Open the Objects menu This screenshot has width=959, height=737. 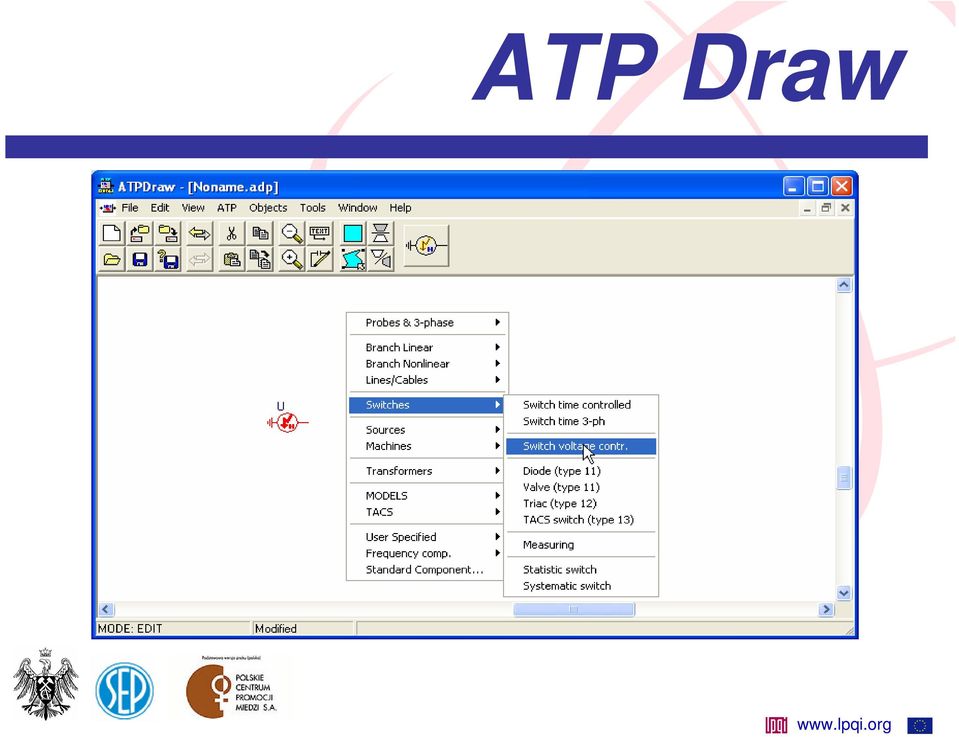coord(268,208)
